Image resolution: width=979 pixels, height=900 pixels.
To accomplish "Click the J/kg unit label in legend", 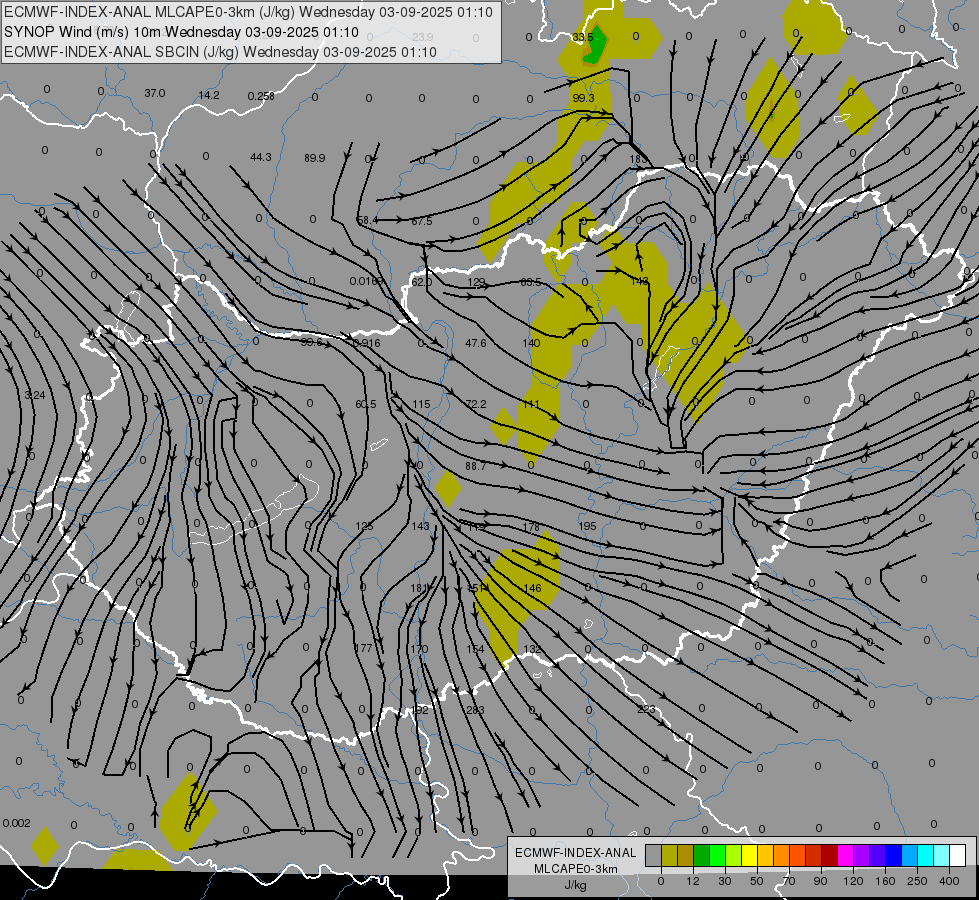I will click(576, 885).
